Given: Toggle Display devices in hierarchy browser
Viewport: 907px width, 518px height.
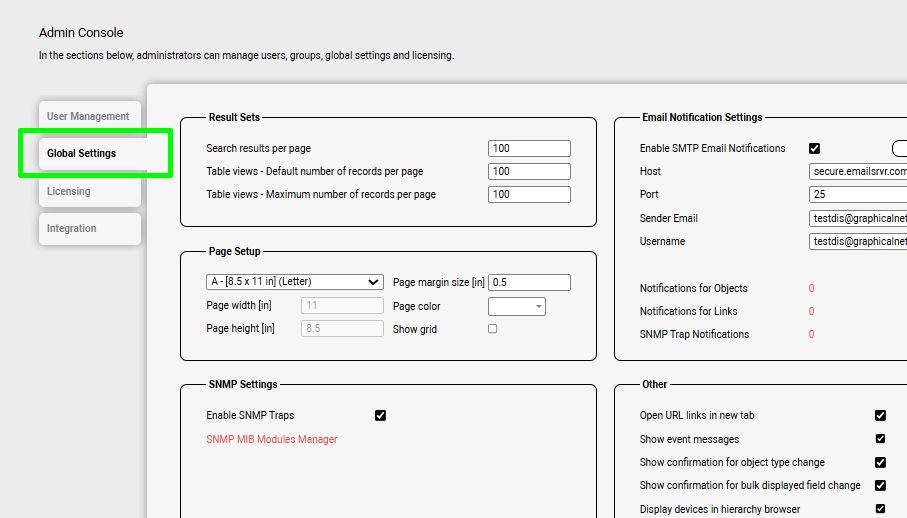Looking at the screenshot, I should pos(880,509).
